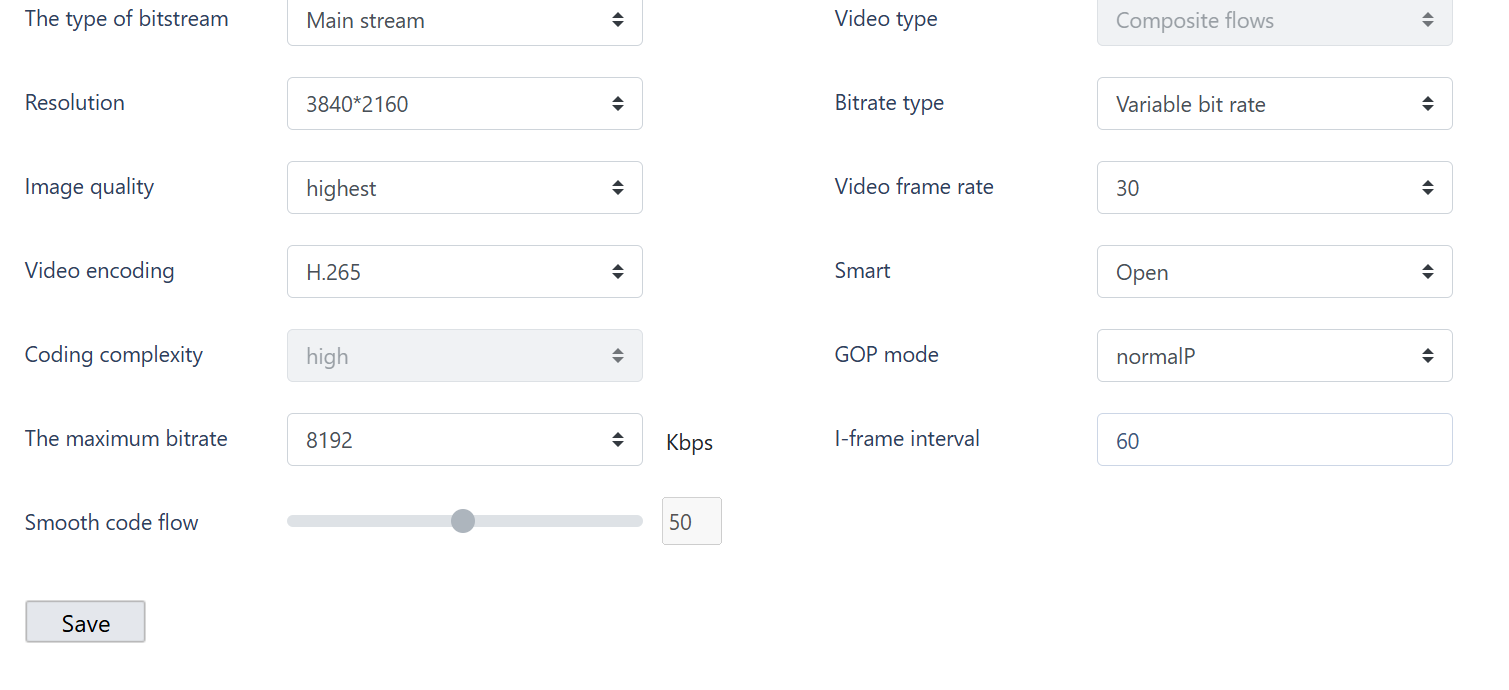The width and height of the screenshot is (1509, 690).
Task: Click the 'I-frame interval' label
Action: 907,438
